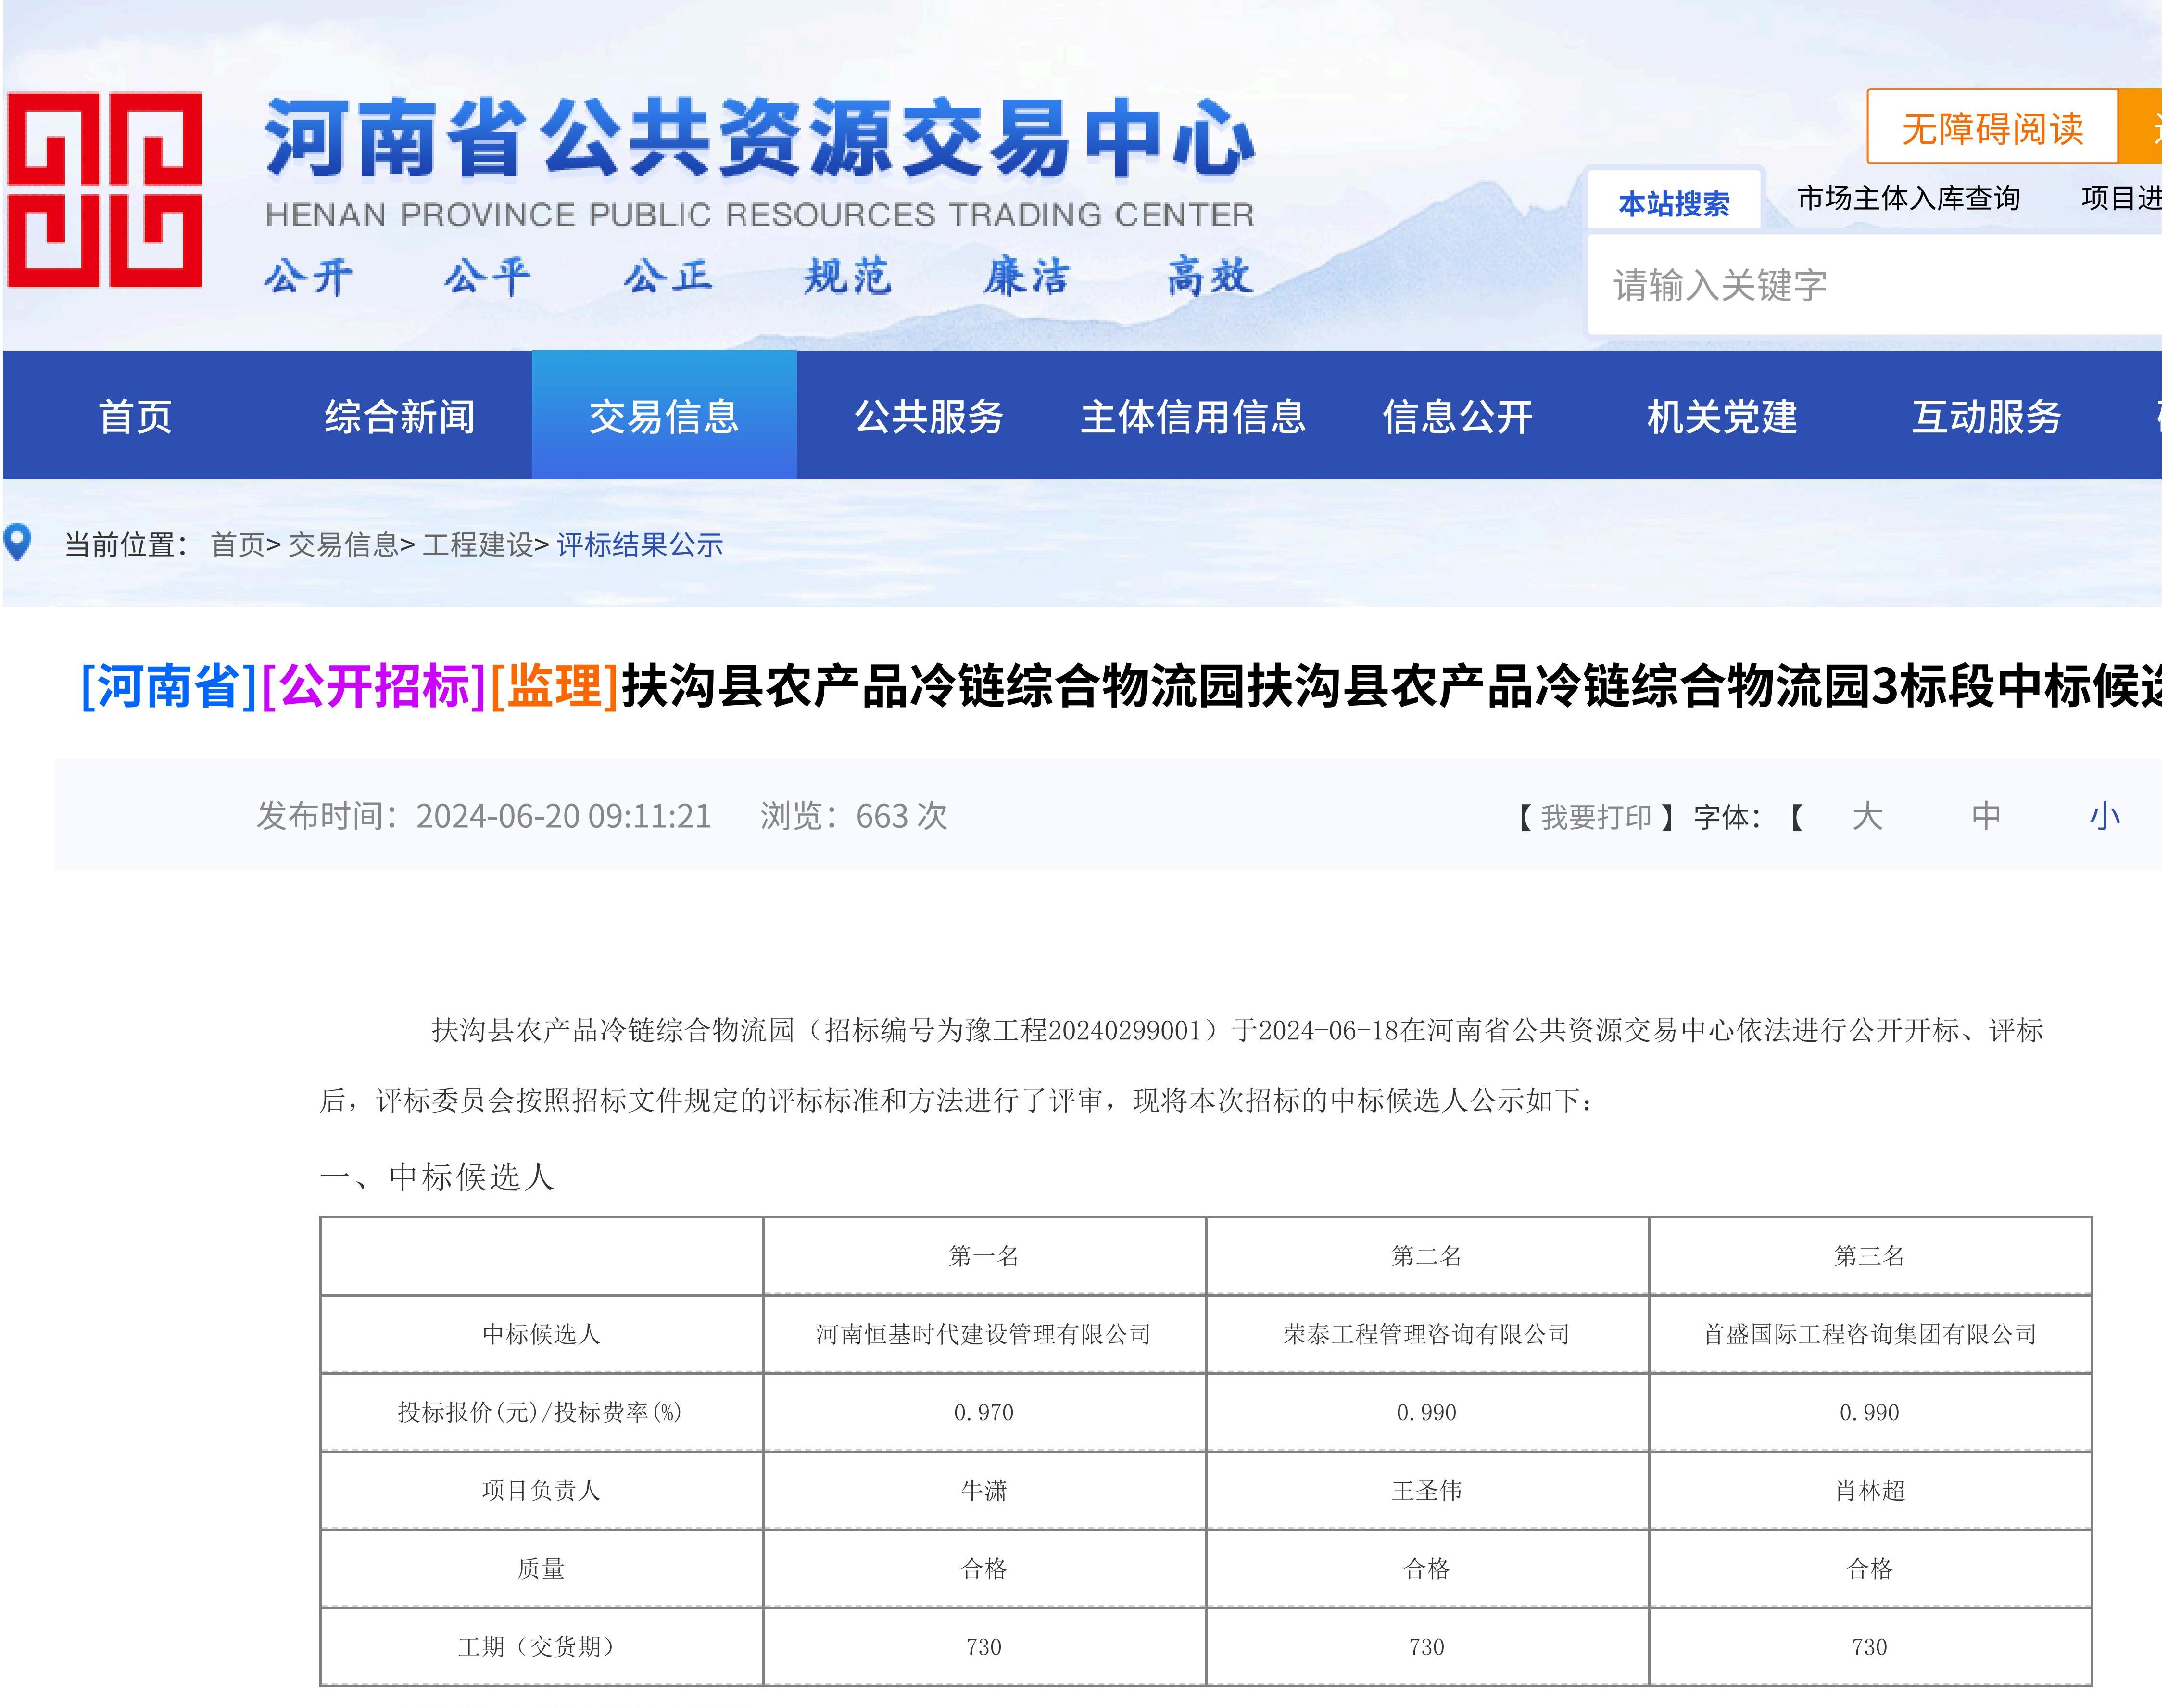This screenshot has height=1708, width=2168.
Task: Open the 公共服务 menu item
Action: (929, 417)
